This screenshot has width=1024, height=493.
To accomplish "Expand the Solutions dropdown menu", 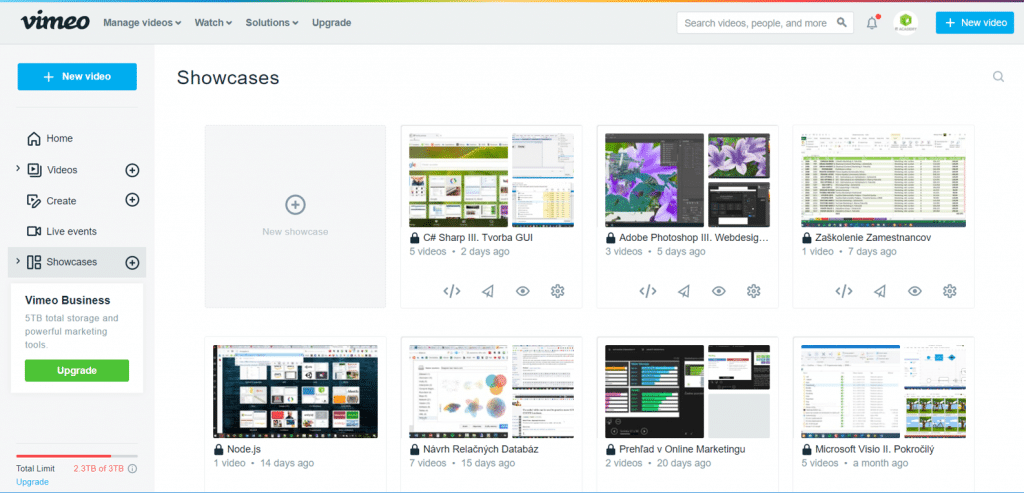I will click(272, 23).
